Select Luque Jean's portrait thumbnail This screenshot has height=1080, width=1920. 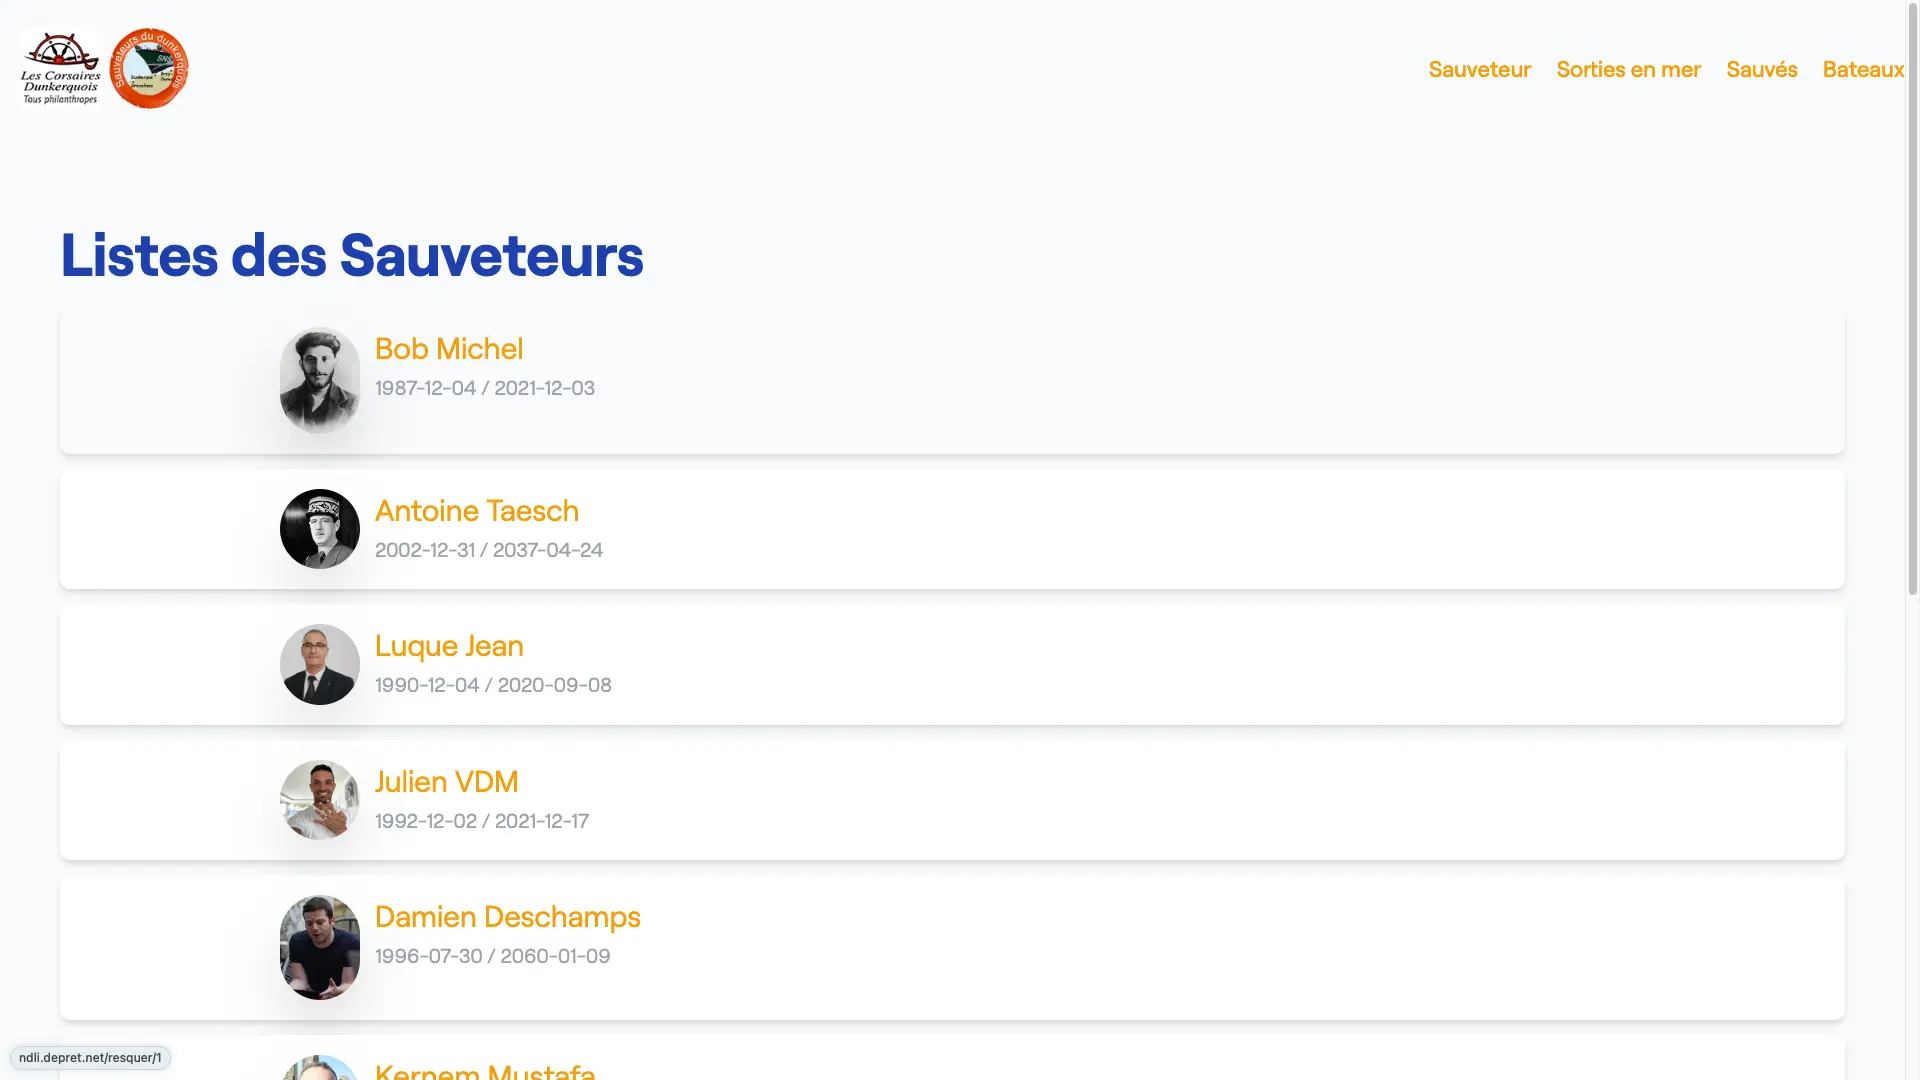point(319,665)
